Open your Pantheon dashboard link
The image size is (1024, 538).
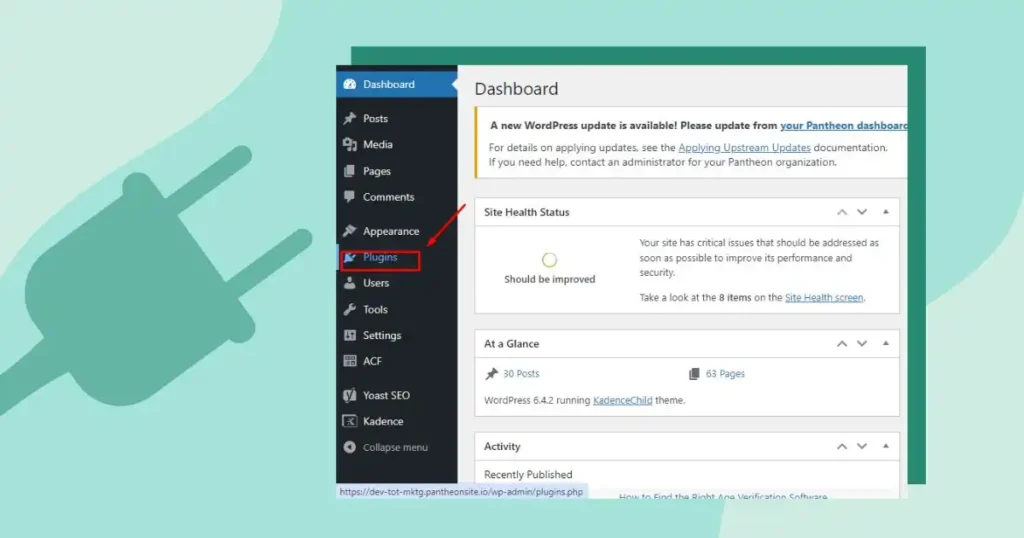coord(843,125)
